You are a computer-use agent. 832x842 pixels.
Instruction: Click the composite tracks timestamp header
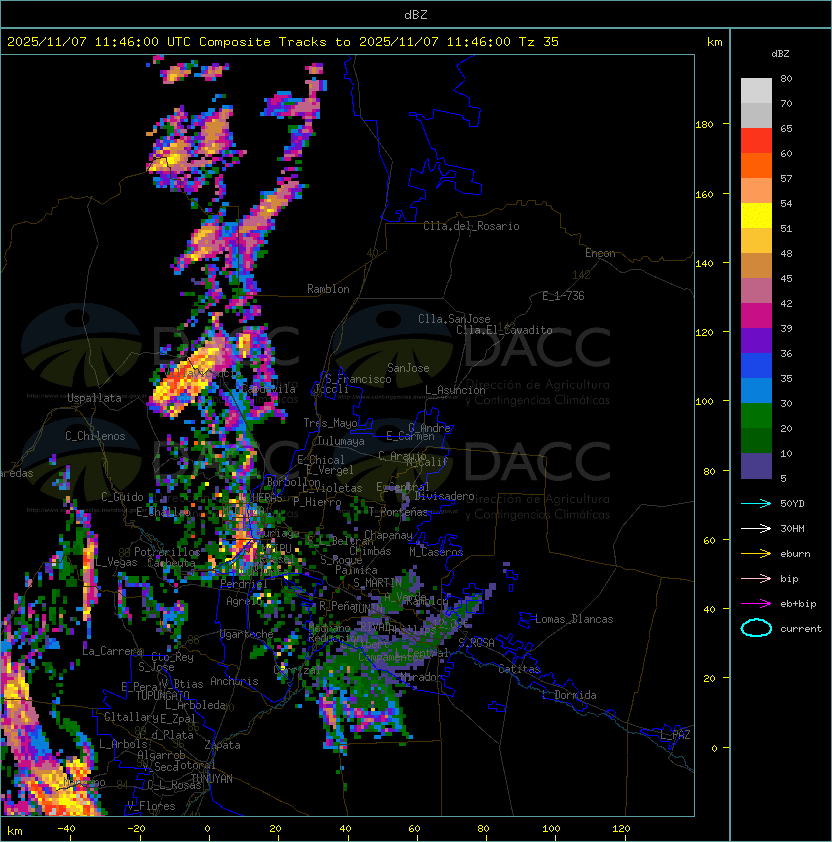pos(283,42)
